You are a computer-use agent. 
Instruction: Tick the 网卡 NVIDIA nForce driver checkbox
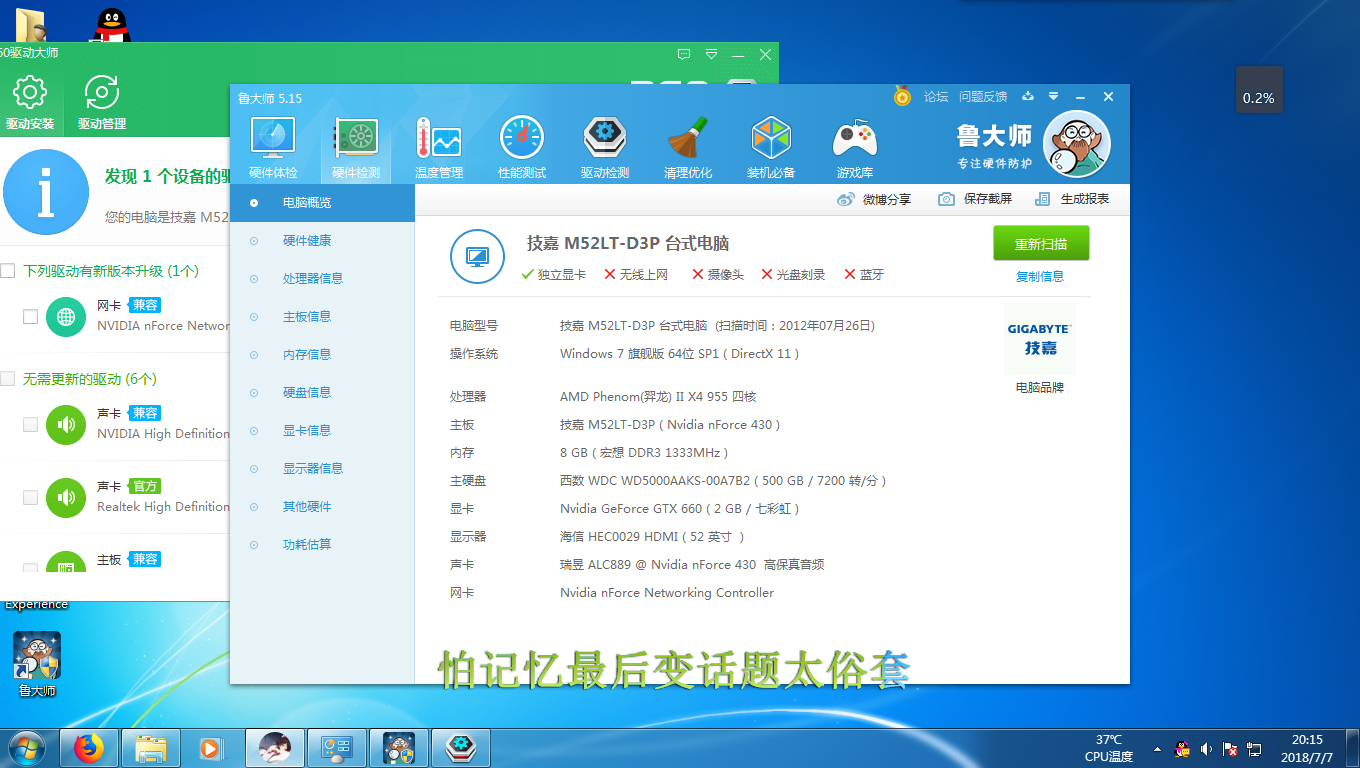(x=30, y=317)
